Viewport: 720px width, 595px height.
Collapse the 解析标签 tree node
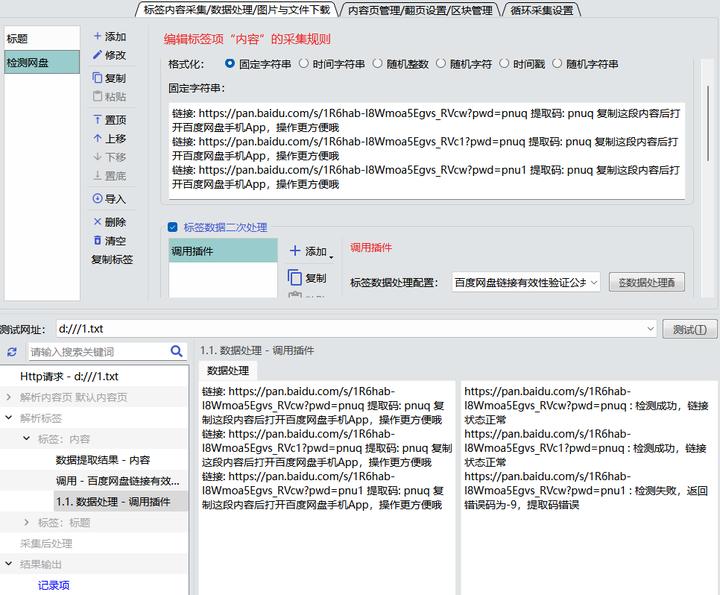pos(9,418)
